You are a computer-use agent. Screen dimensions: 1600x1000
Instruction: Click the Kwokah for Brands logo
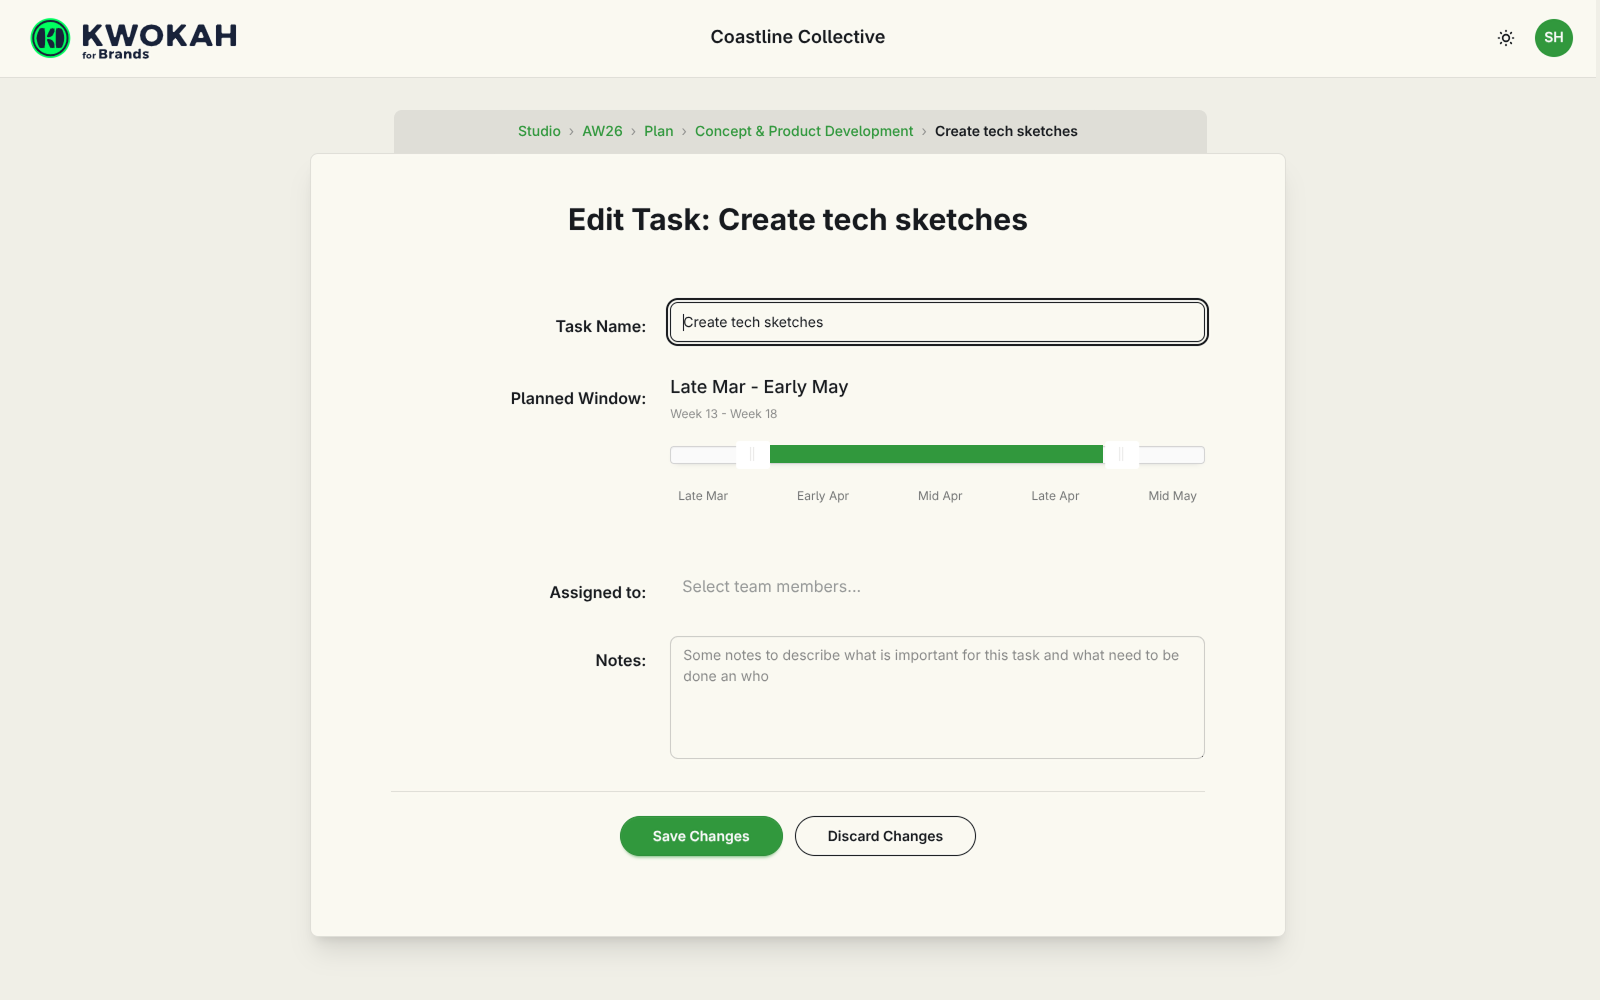(132, 37)
